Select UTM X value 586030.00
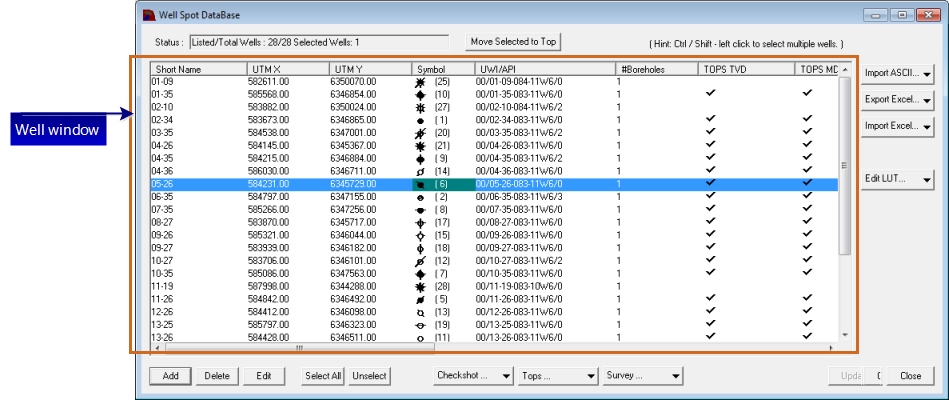This screenshot has height=400, width=949. tap(268, 171)
